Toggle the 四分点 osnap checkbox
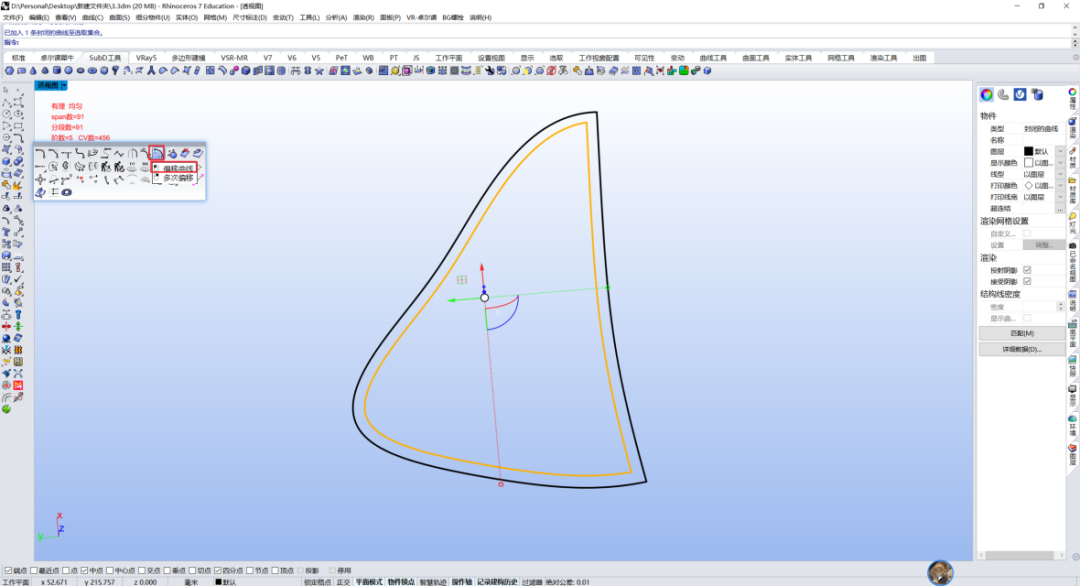This screenshot has width=1080, height=586. tap(218, 571)
